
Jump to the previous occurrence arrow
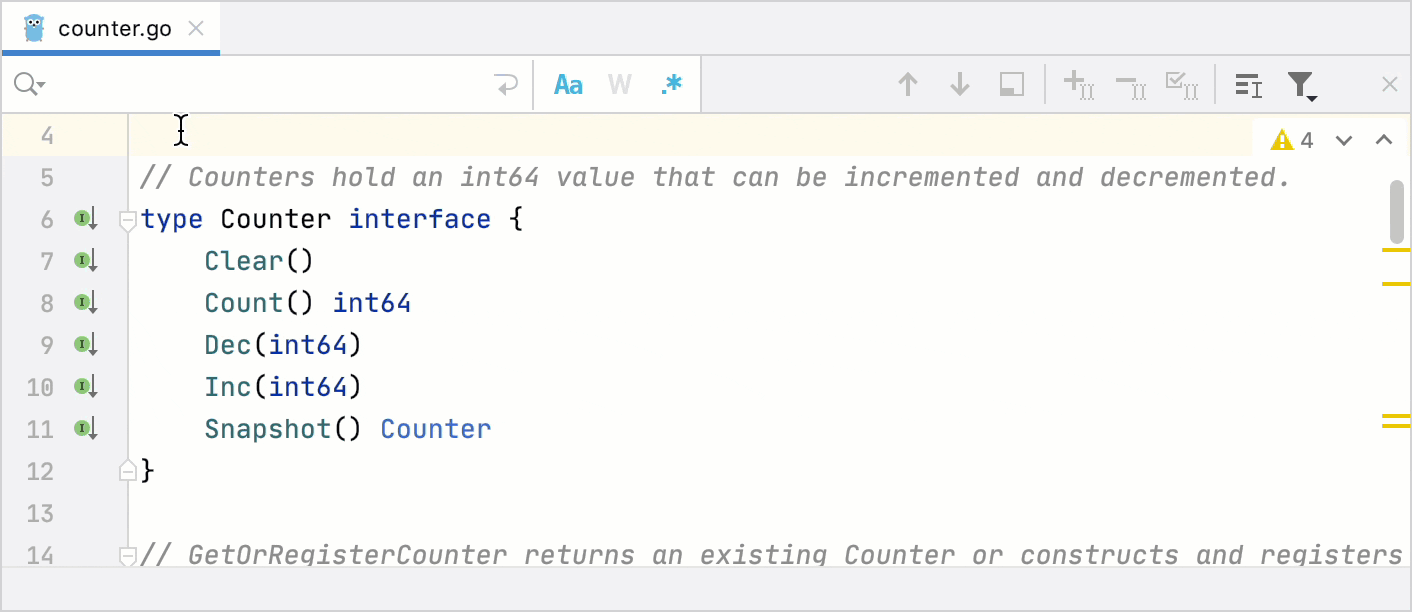tap(908, 84)
